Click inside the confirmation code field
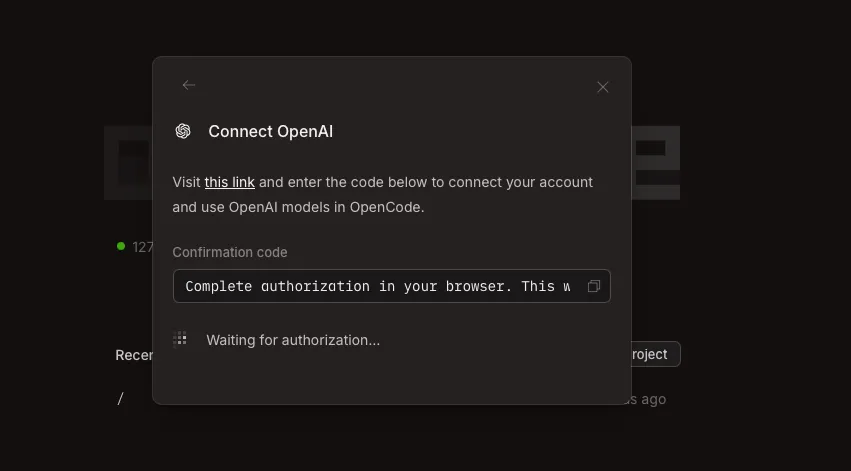851x471 pixels. (x=378, y=286)
